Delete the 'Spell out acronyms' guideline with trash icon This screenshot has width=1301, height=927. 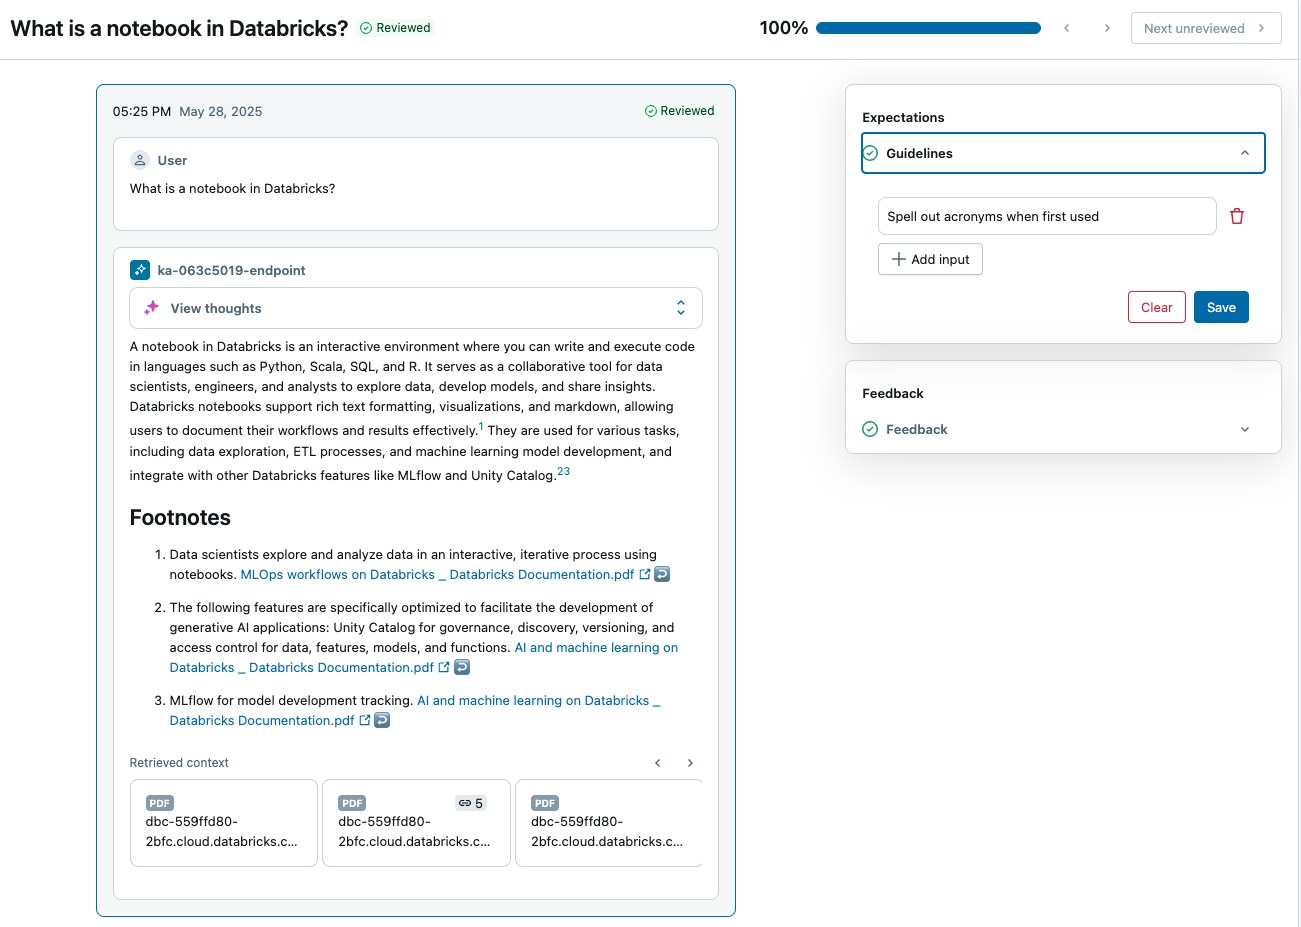pos(1237,216)
